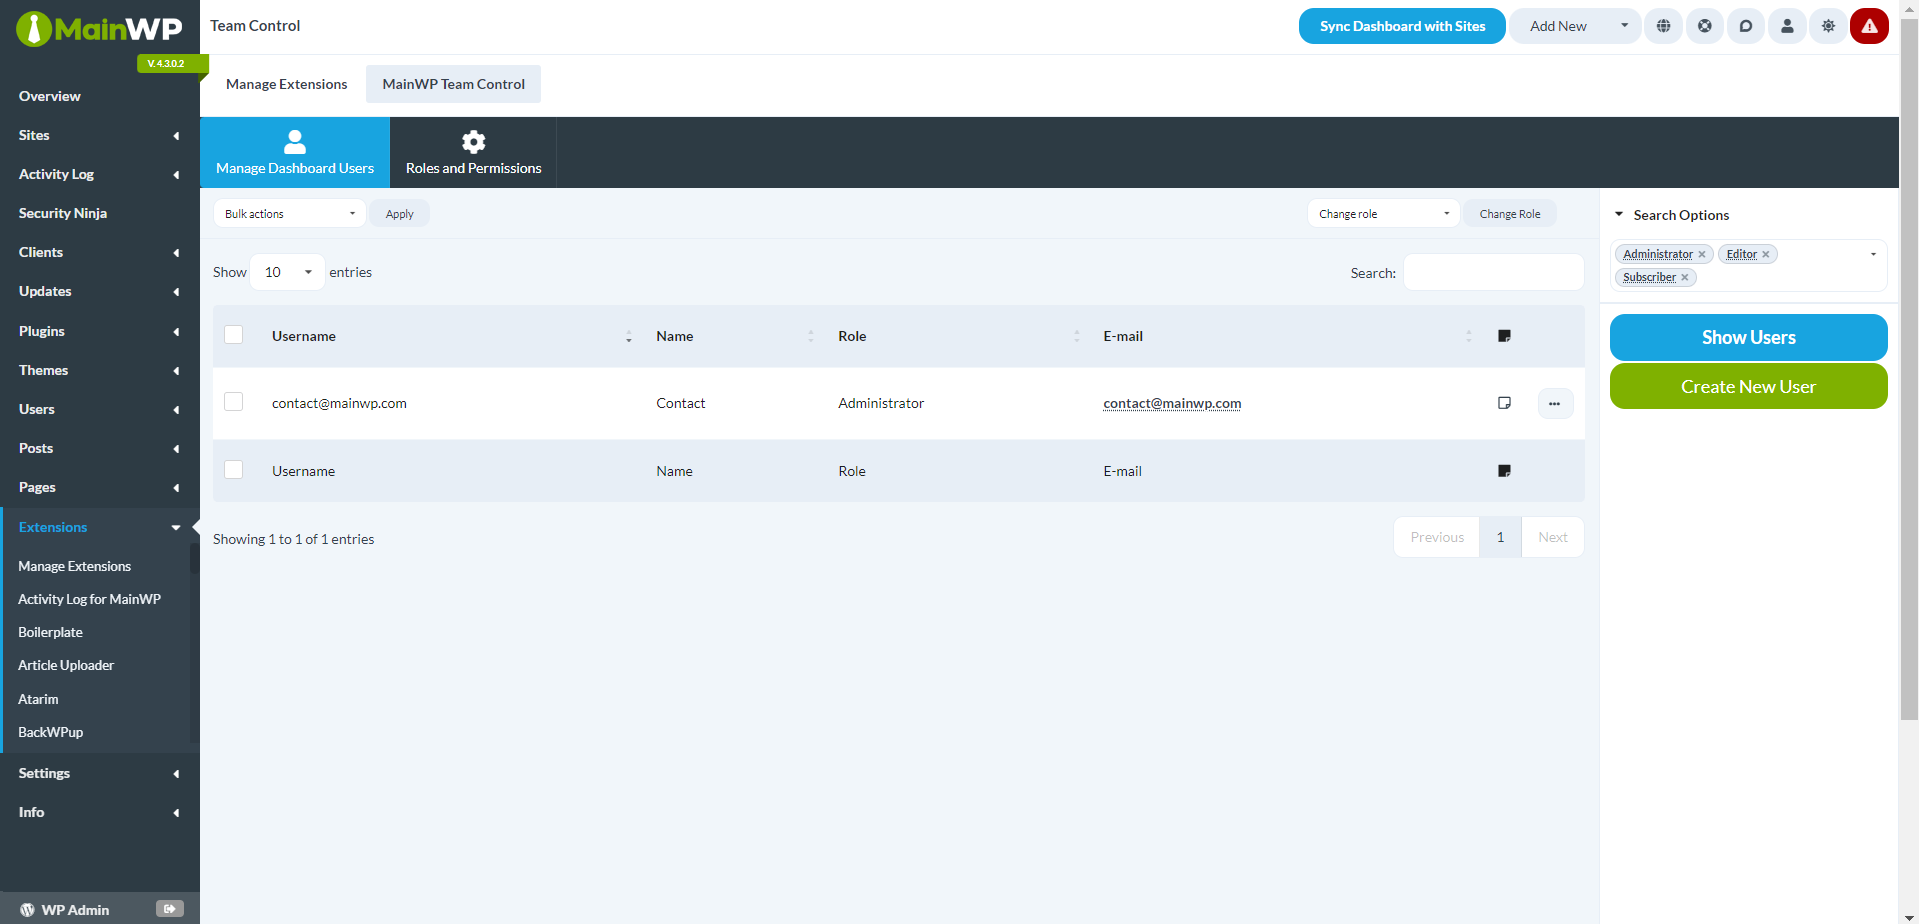Open the Show entries count dropdown
Screen dimensions: 1919x924
[287, 272]
